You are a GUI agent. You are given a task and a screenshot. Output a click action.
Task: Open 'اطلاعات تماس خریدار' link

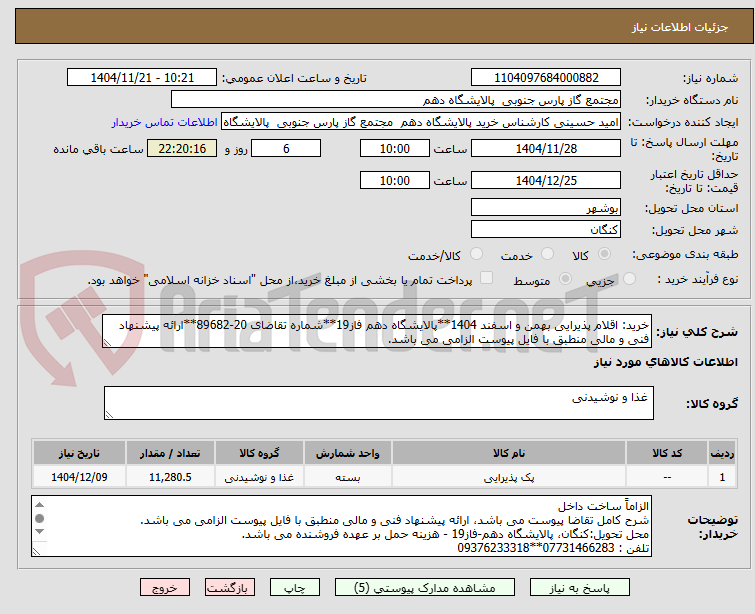click(165, 122)
